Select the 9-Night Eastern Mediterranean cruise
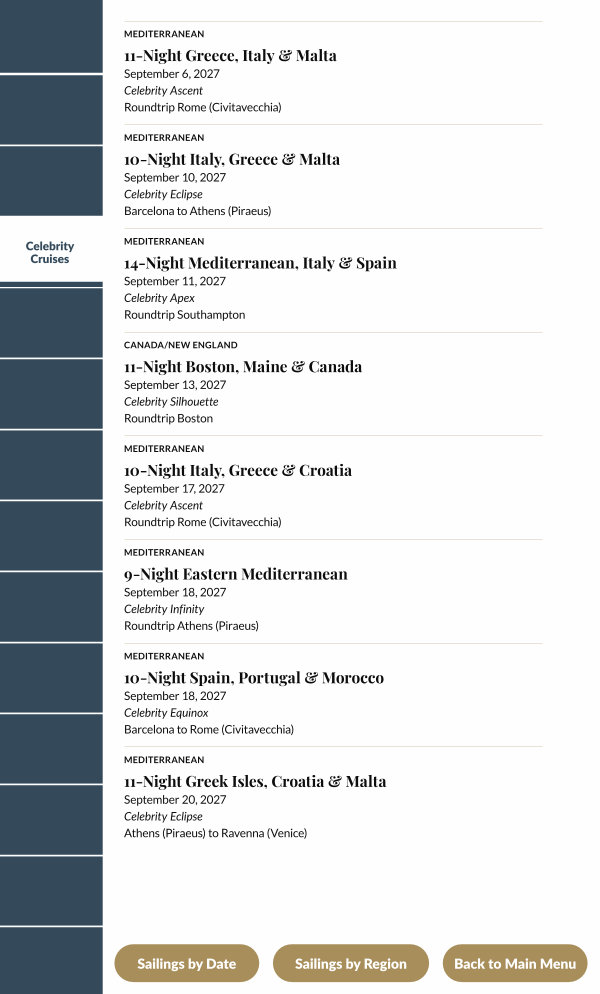The height and width of the screenshot is (994, 600). point(236,575)
